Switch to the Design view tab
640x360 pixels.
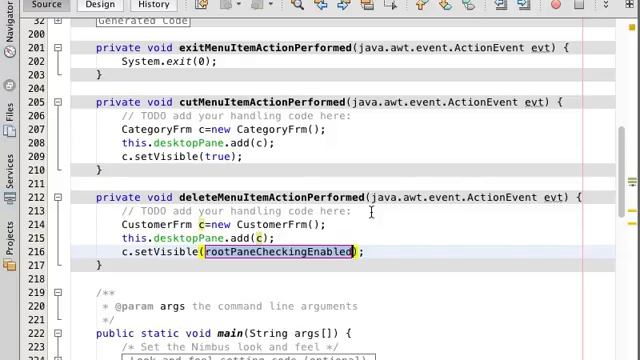(x=100, y=5)
